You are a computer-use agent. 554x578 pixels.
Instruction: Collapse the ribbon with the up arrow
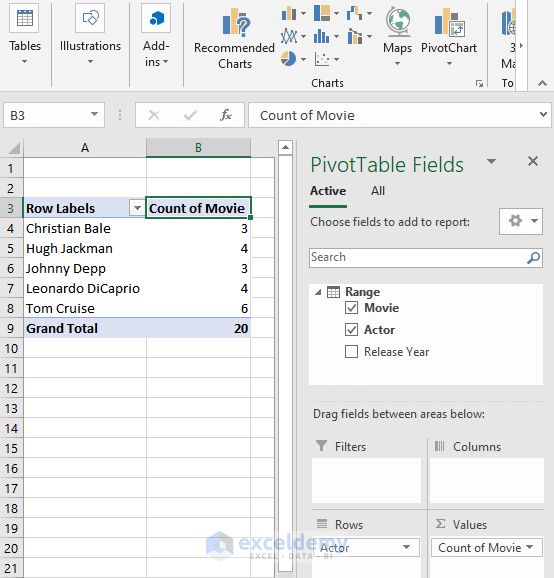(x=542, y=83)
